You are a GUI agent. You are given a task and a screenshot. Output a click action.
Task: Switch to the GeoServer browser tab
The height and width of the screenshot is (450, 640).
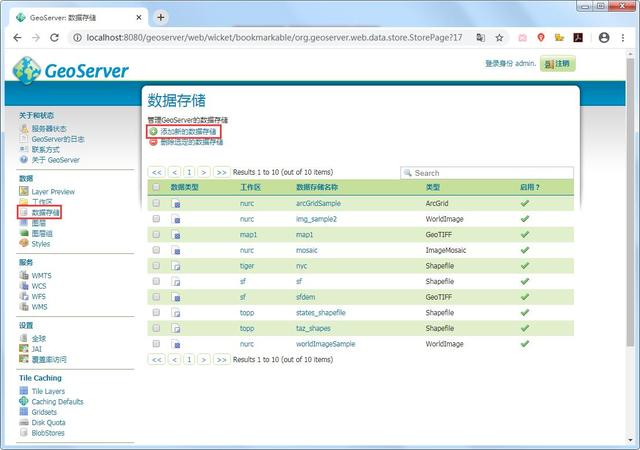78,18
